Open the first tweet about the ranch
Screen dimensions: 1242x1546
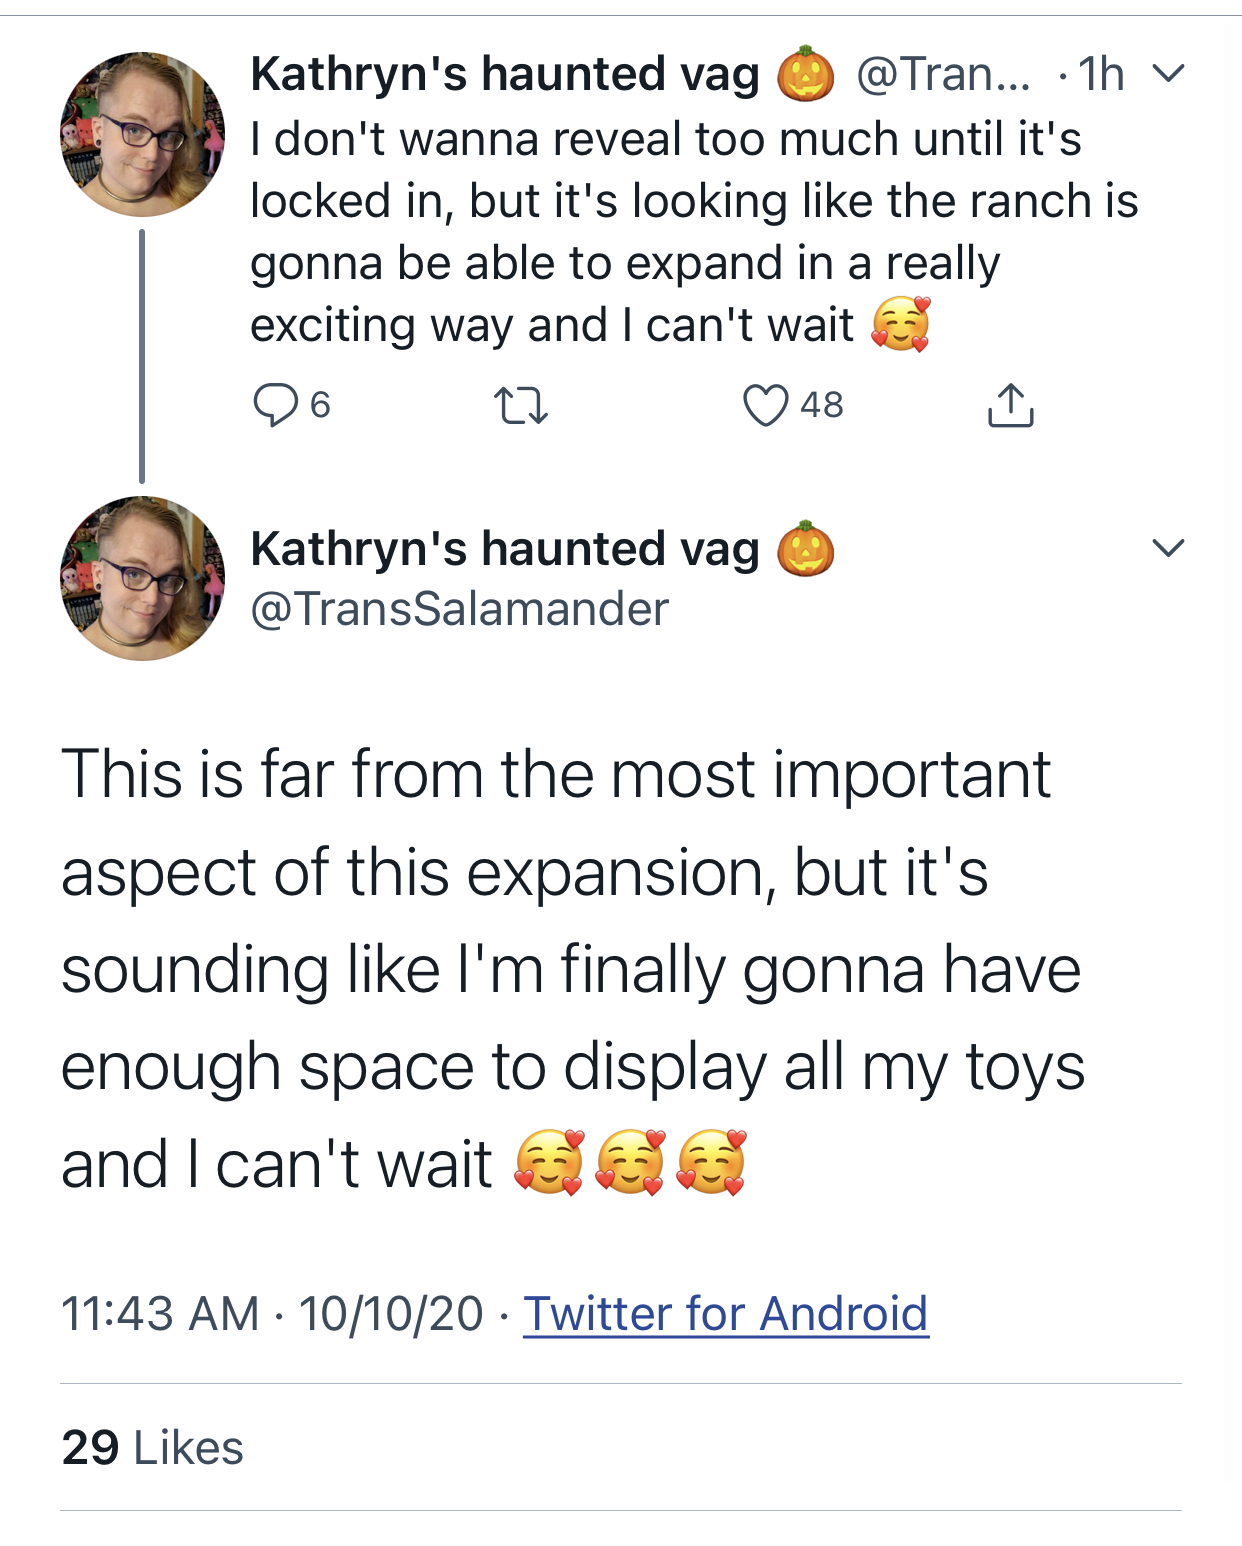click(694, 232)
